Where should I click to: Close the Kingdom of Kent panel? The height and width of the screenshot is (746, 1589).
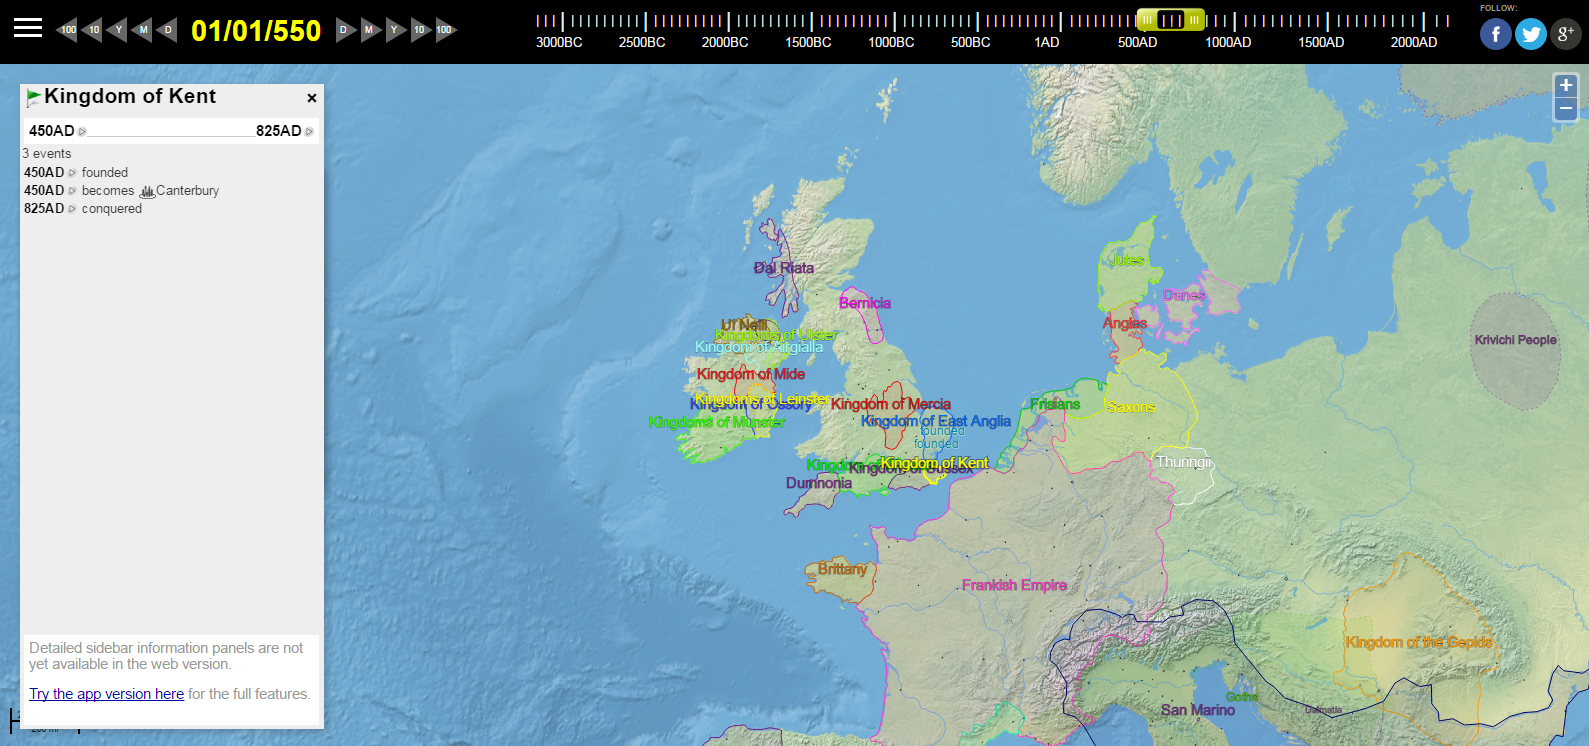[x=312, y=98]
